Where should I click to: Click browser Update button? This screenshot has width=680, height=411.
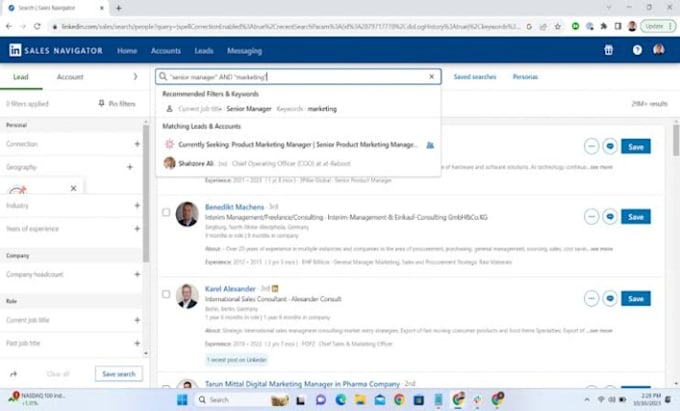point(657,26)
